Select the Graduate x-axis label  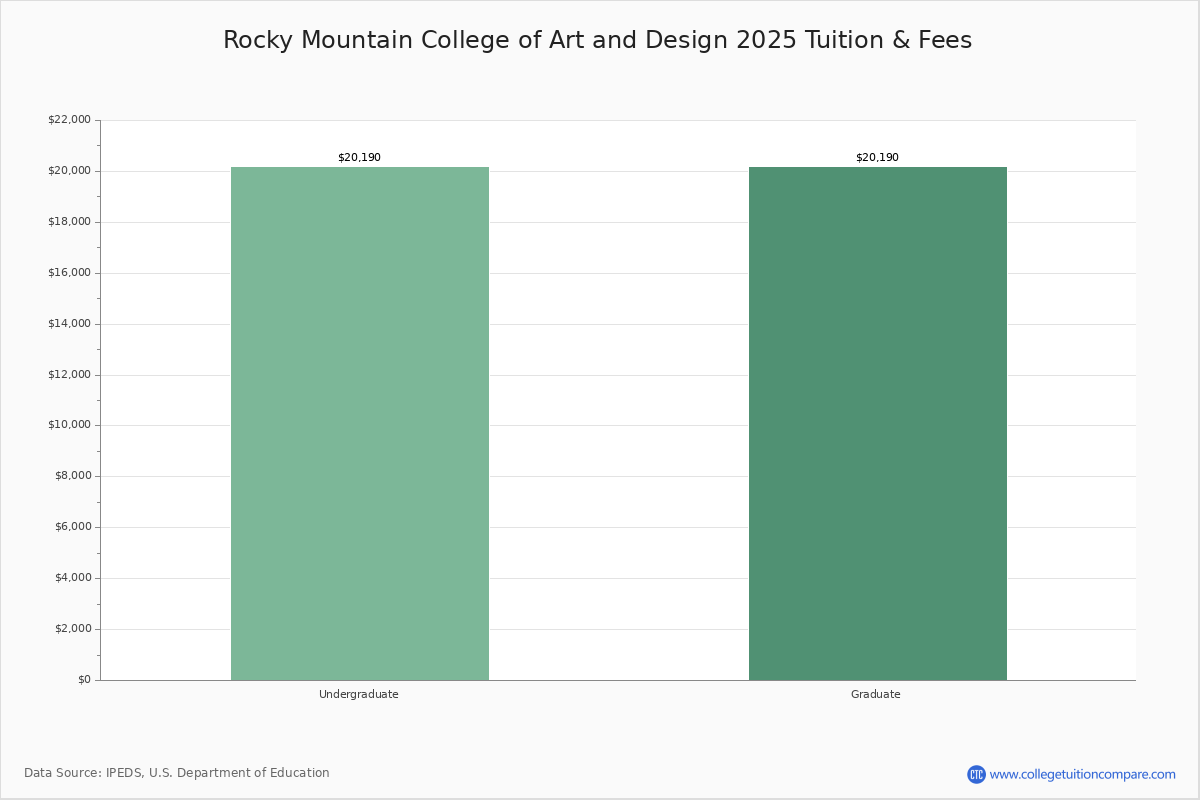pyautogui.click(x=875, y=694)
